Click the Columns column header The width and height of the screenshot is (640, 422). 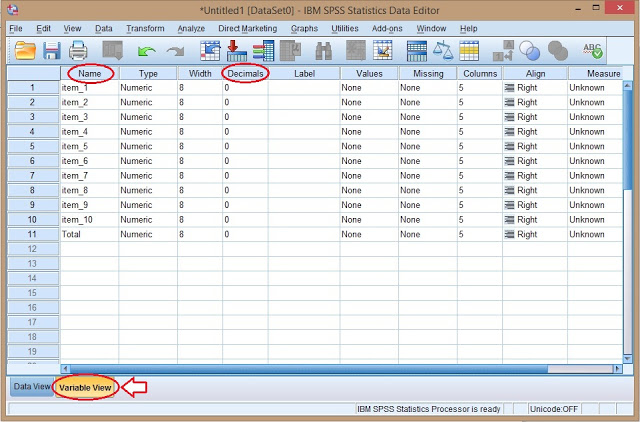pos(480,73)
